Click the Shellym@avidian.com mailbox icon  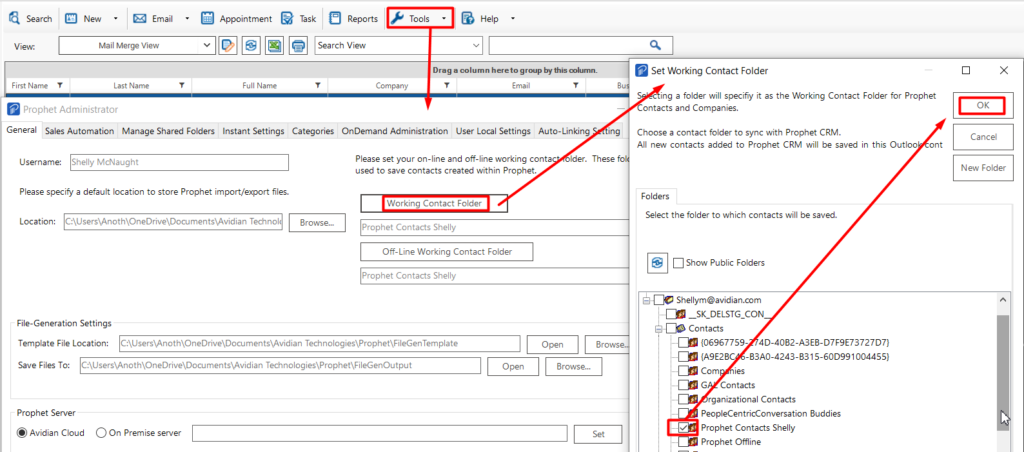click(669, 300)
